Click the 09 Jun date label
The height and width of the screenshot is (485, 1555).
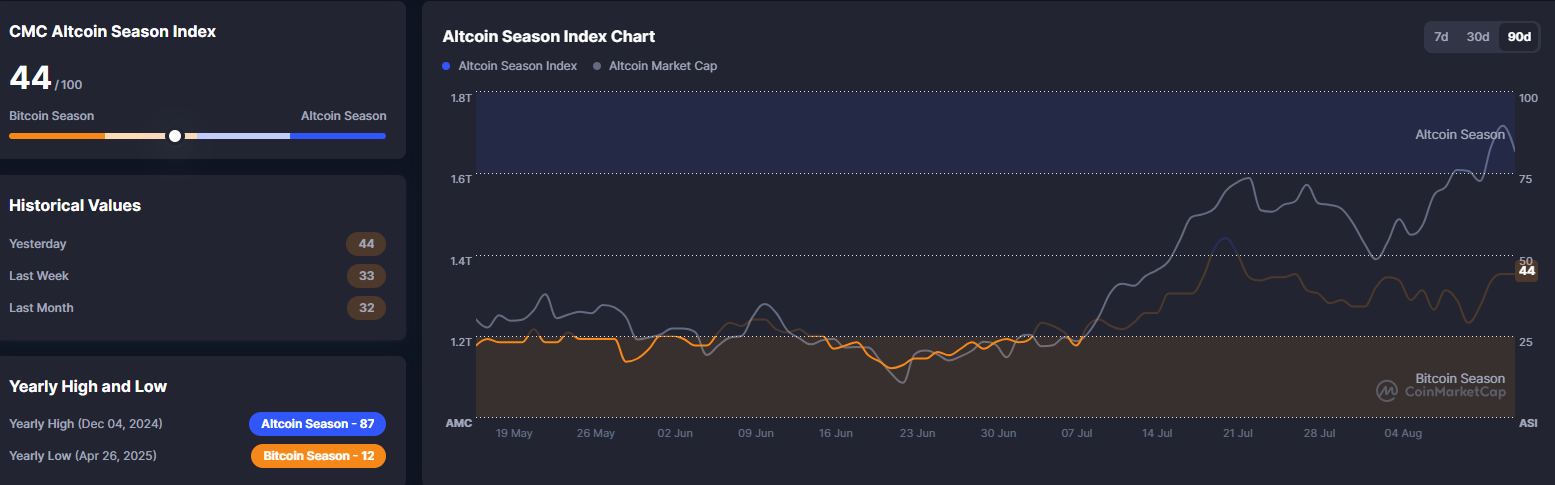(756, 434)
